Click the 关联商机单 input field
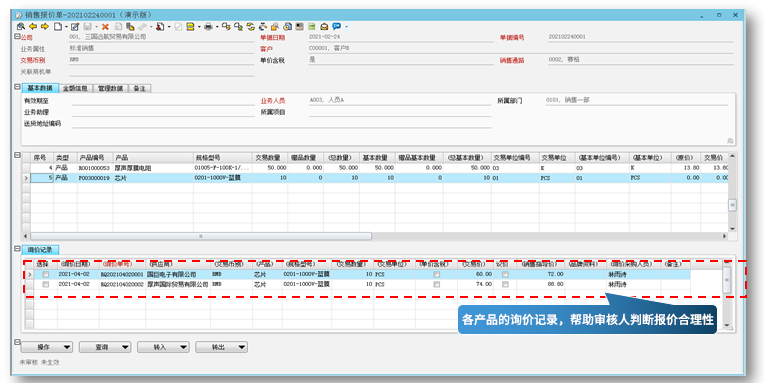Image resolution: width=764 pixels, height=383 pixels. click(161, 72)
